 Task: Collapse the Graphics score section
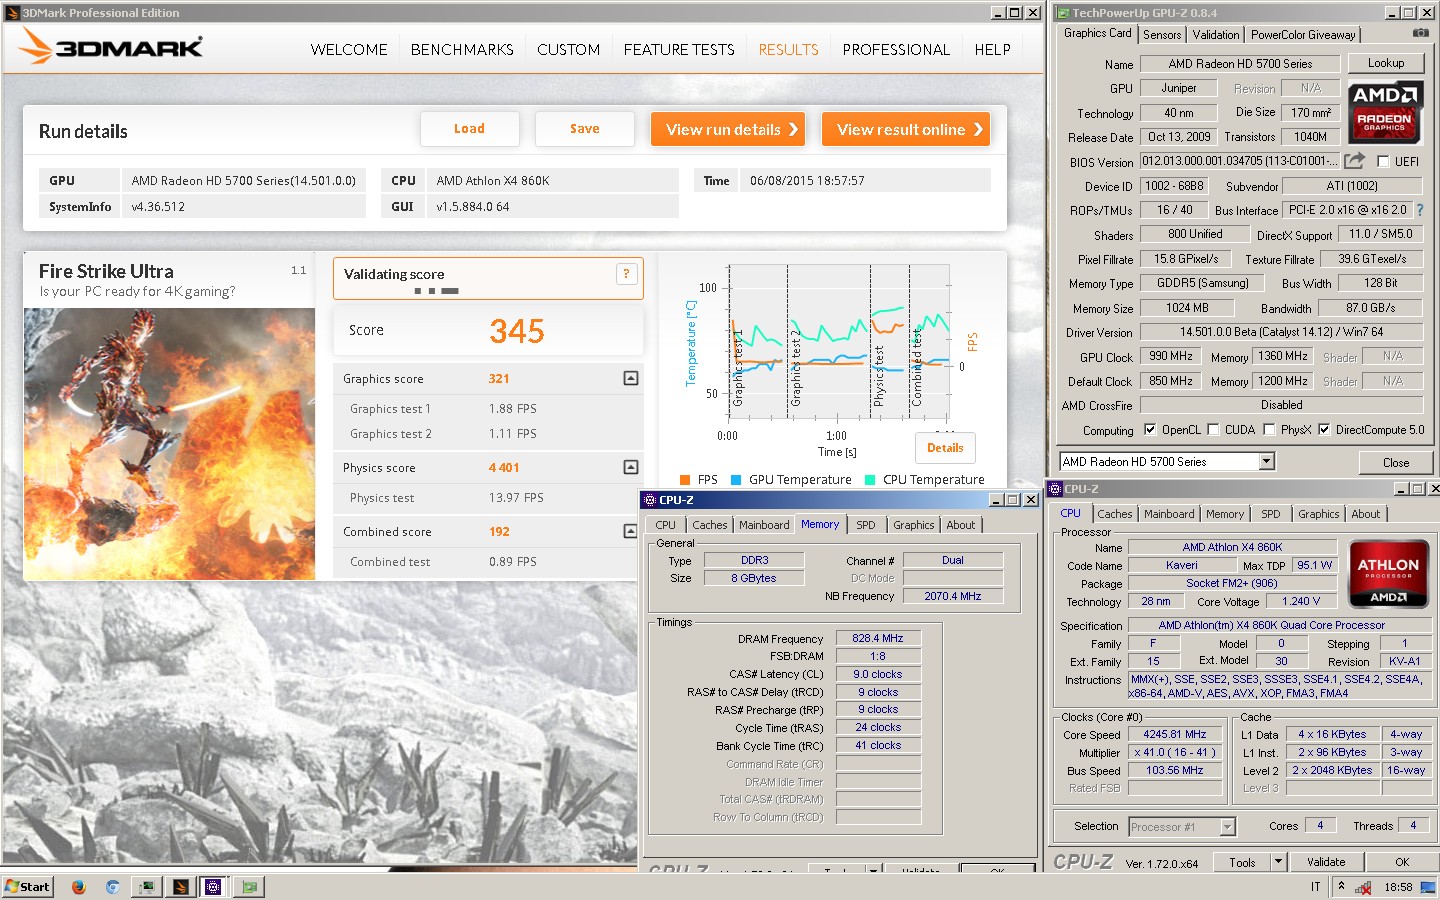coord(630,378)
